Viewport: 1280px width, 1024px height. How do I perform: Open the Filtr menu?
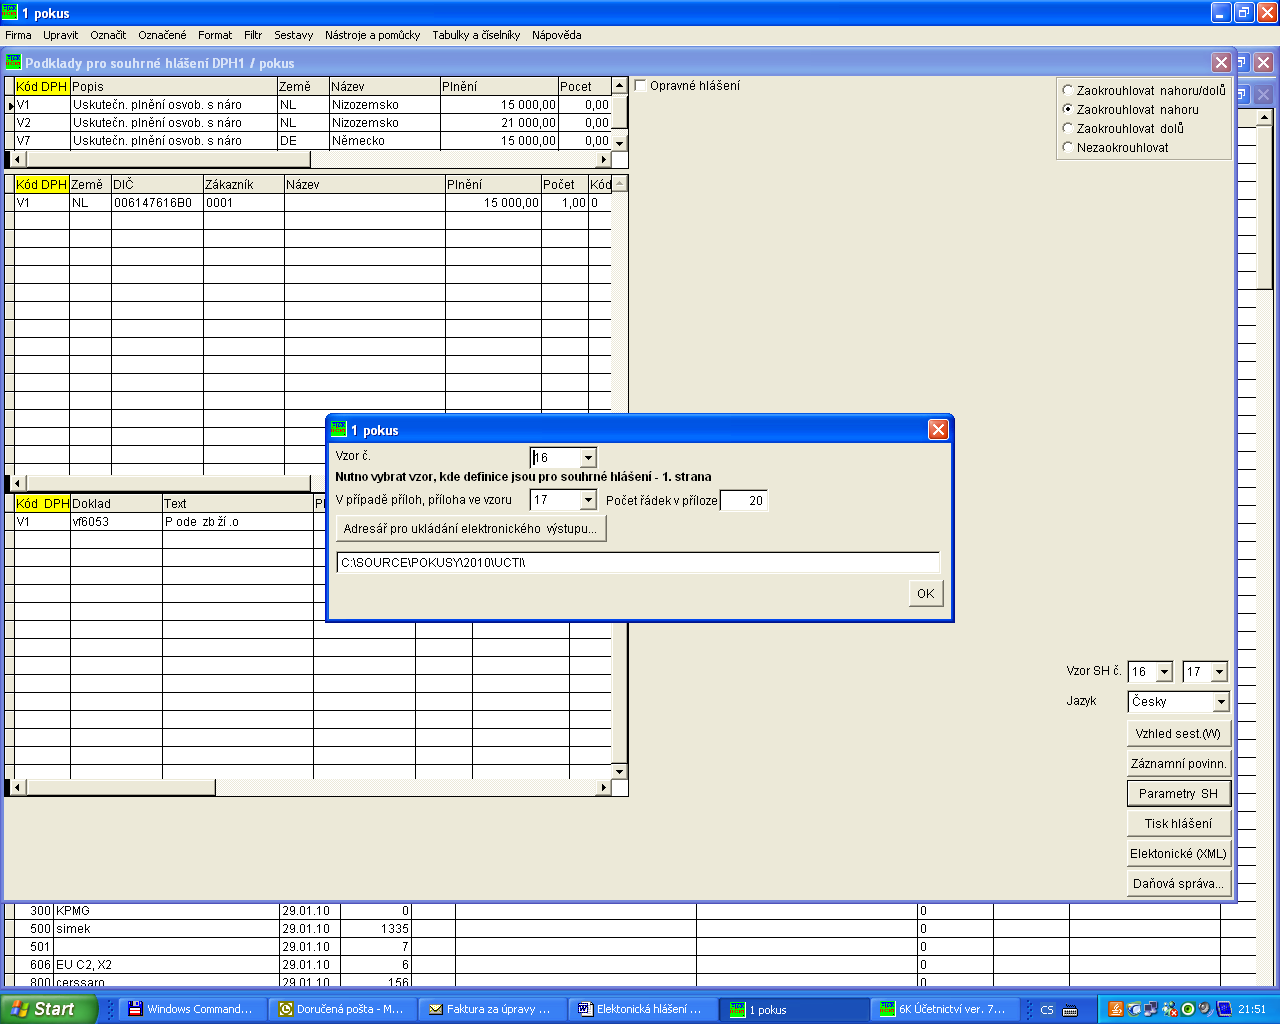tap(253, 35)
